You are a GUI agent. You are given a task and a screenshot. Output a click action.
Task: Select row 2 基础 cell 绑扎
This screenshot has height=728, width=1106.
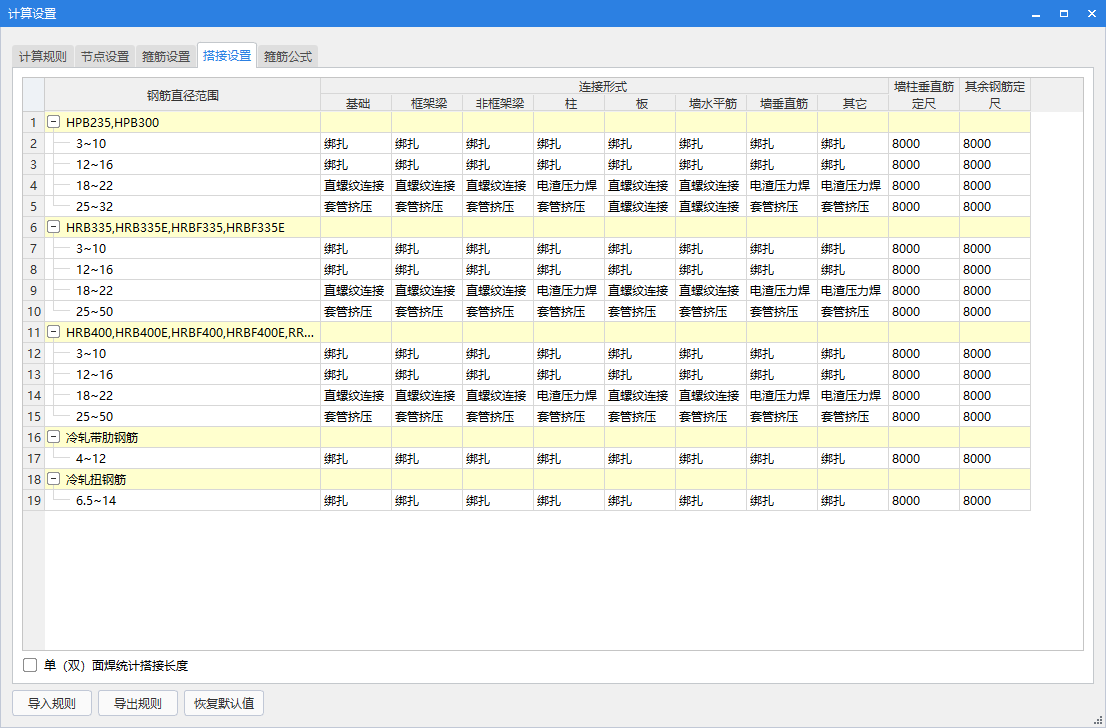[x=356, y=144]
